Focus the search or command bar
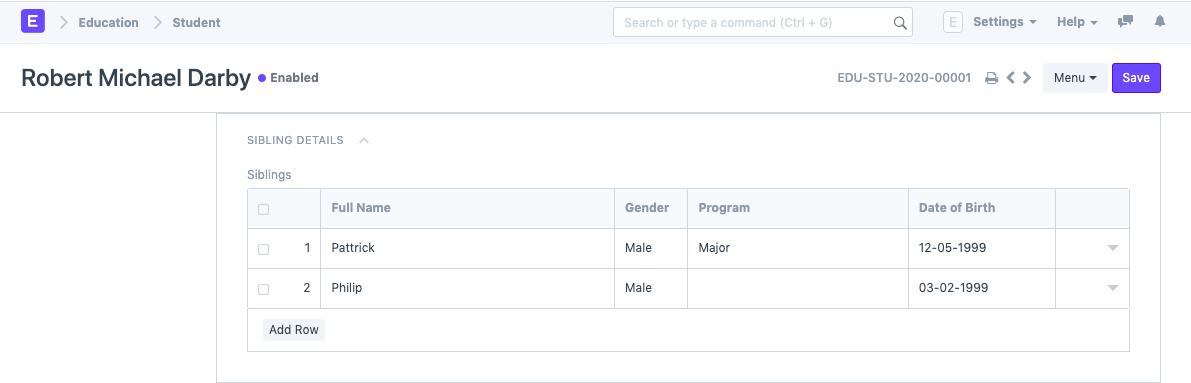 point(763,23)
